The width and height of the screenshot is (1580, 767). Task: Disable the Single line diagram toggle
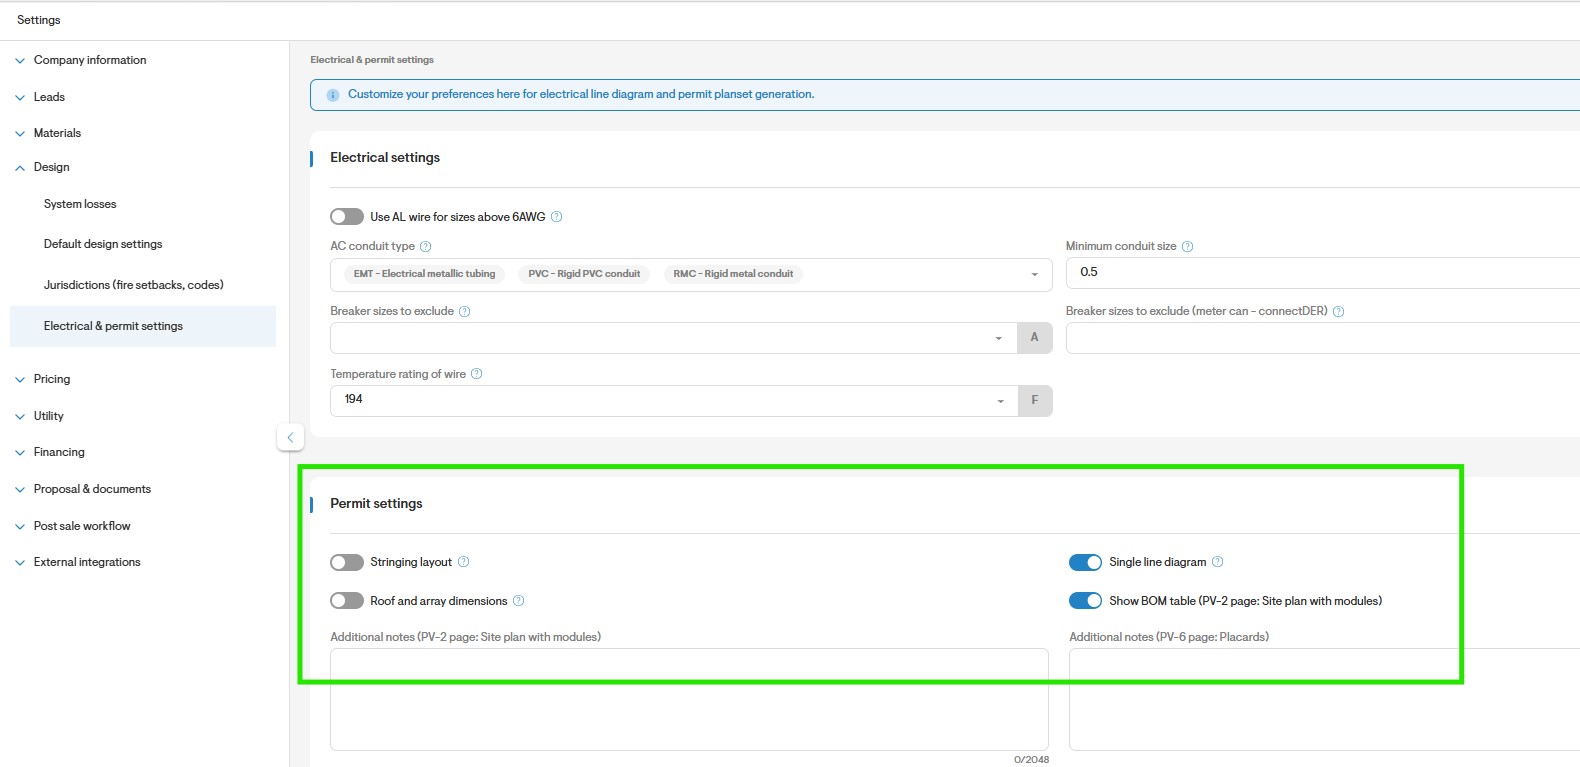(x=1086, y=562)
